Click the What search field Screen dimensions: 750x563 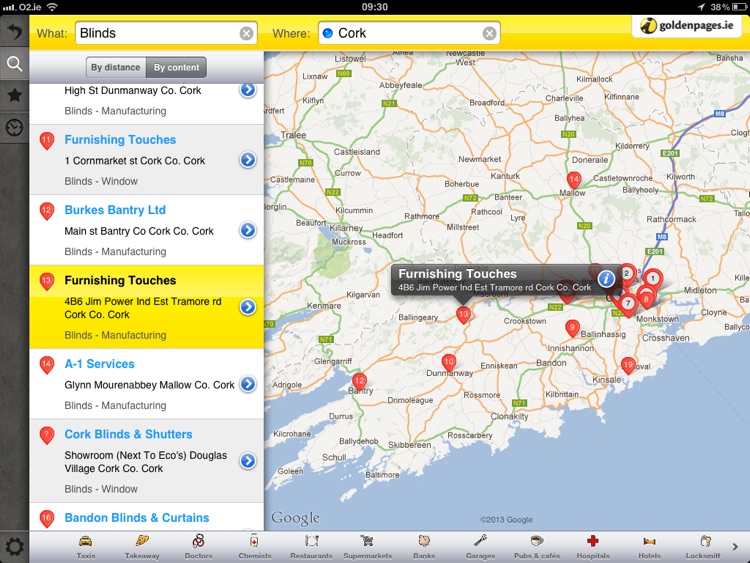point(166,33)
